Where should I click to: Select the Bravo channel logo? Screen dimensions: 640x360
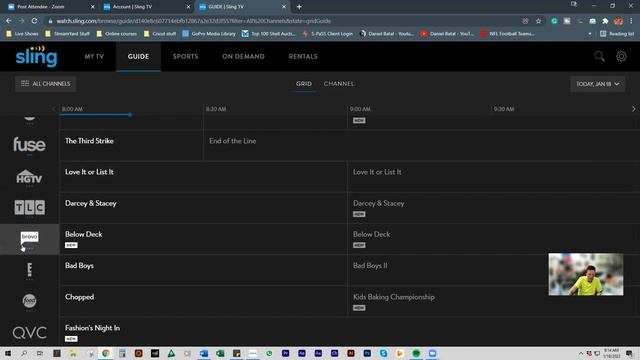pos(29,237)
